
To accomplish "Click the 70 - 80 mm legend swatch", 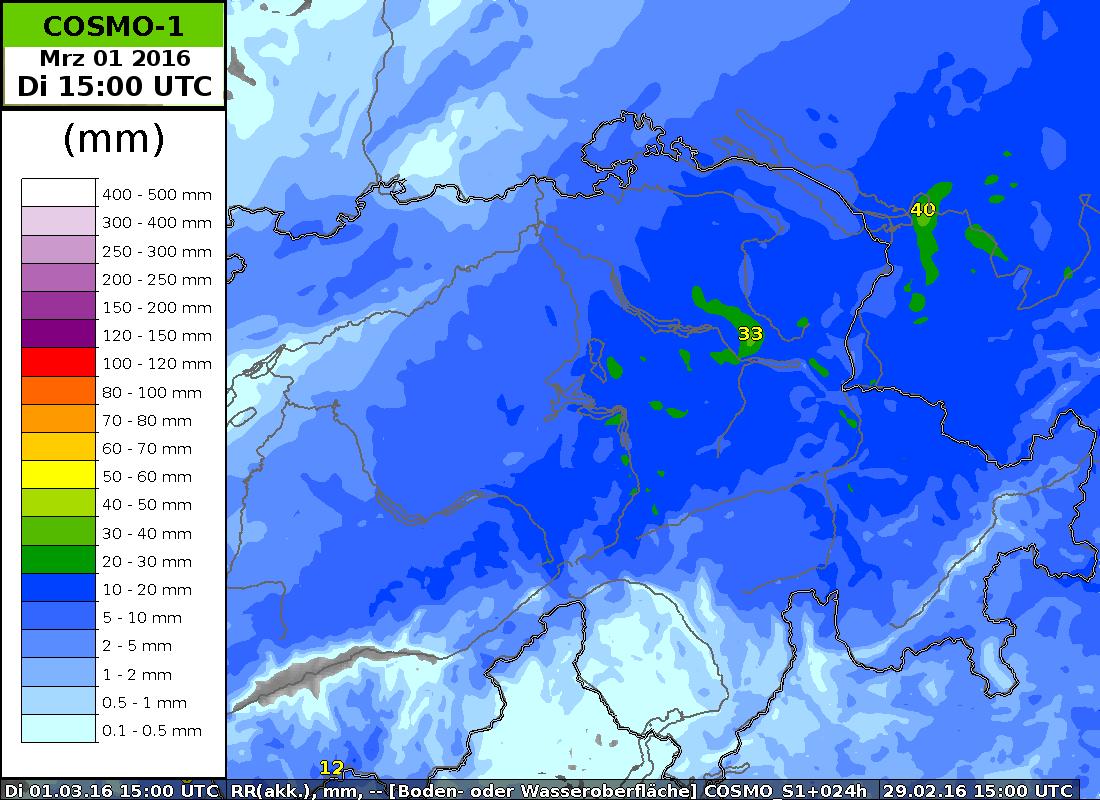I will [x=59, y=418].
